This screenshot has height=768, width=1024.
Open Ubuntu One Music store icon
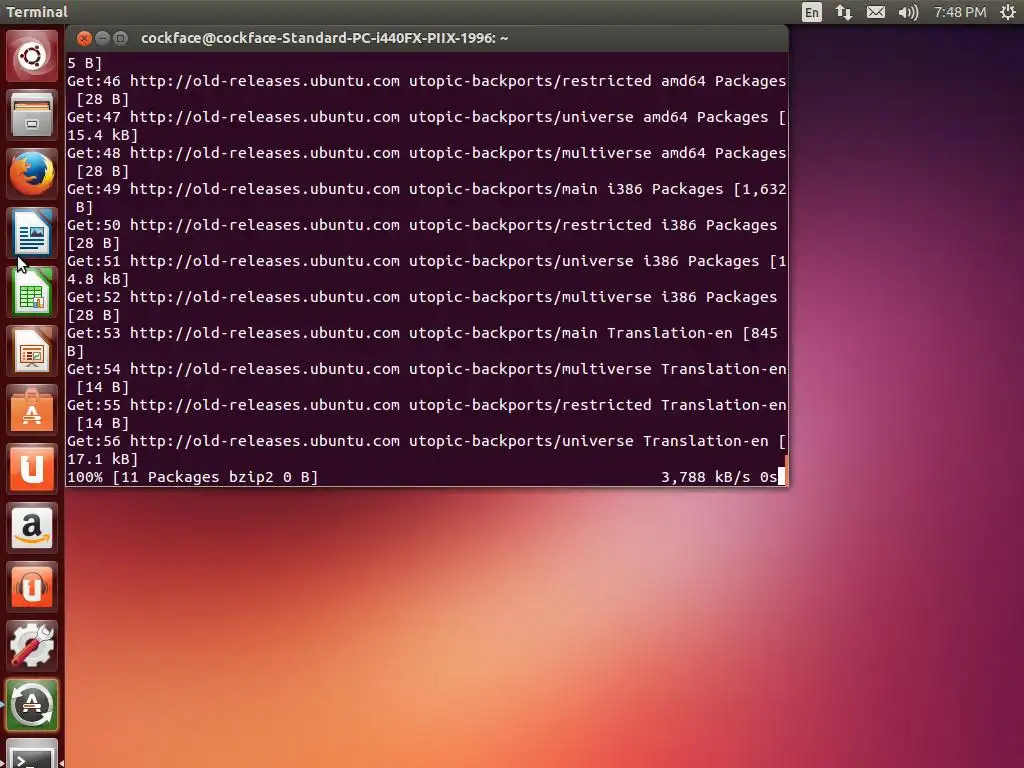point(31,586)
